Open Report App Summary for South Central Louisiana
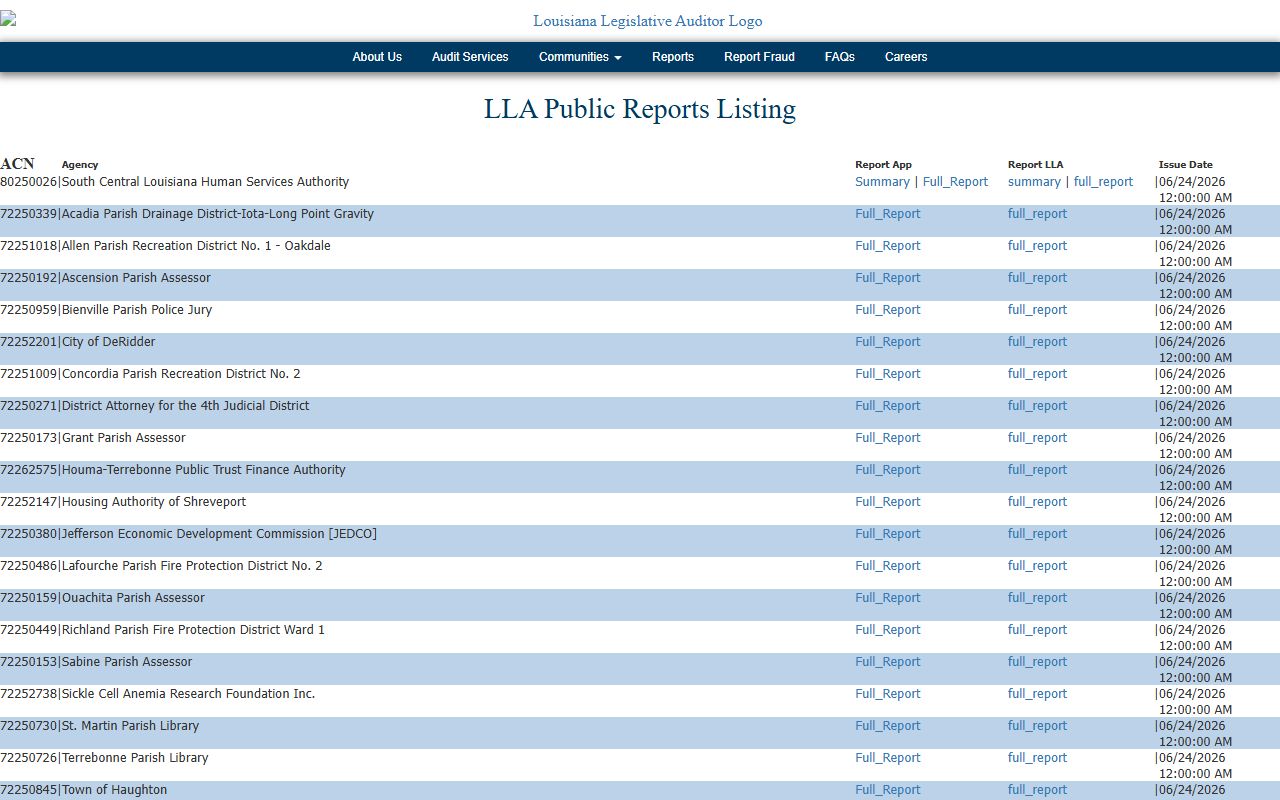The height and width of the screenshot is (800, 1280). pos(882,182)
